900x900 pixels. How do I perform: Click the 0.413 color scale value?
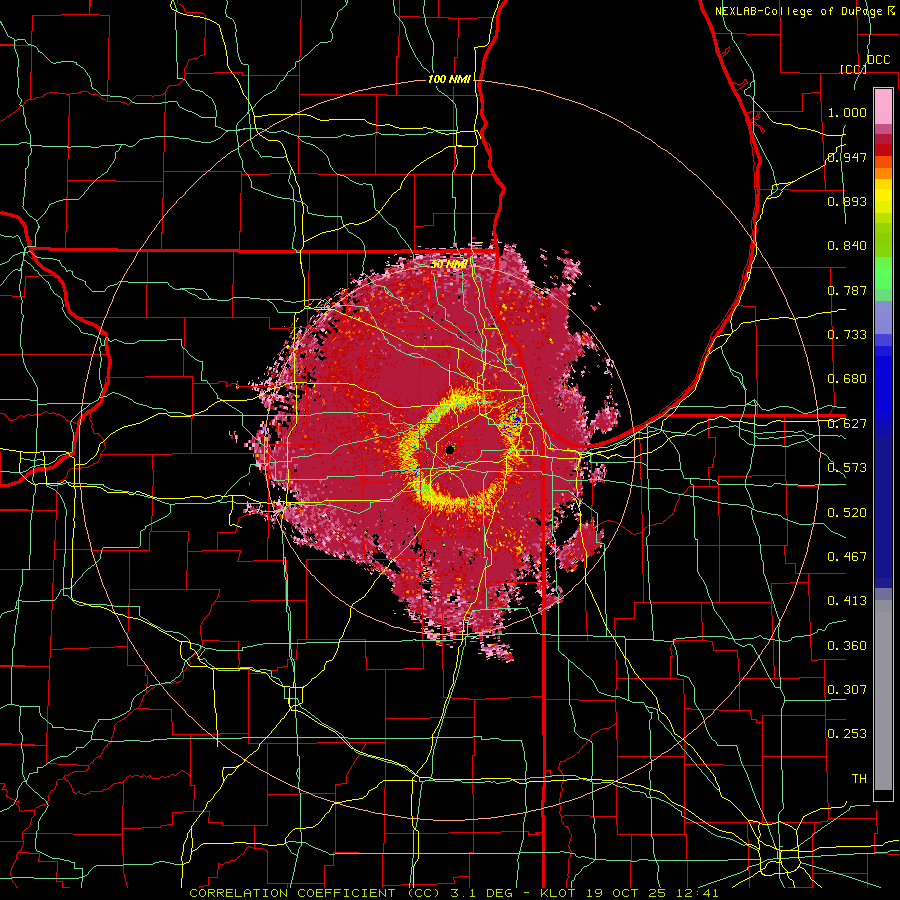point(847,601)
